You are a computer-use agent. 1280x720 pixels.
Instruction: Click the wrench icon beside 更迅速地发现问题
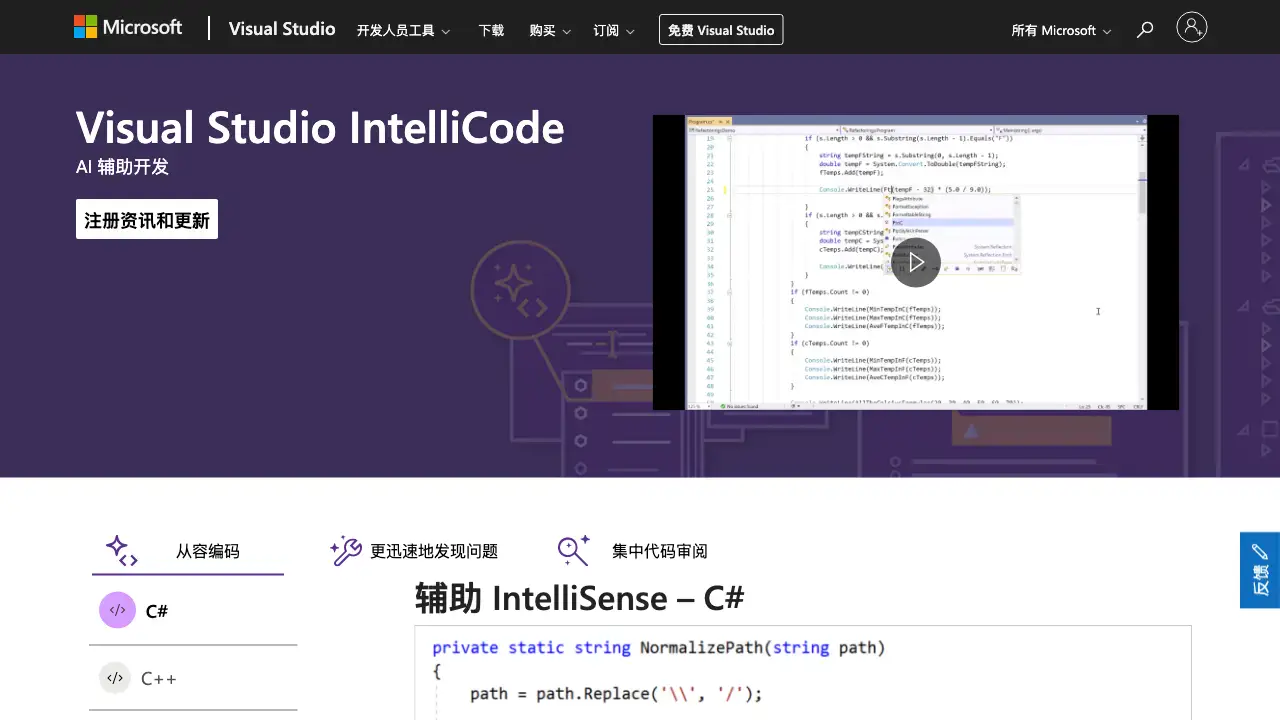point(345,550)
